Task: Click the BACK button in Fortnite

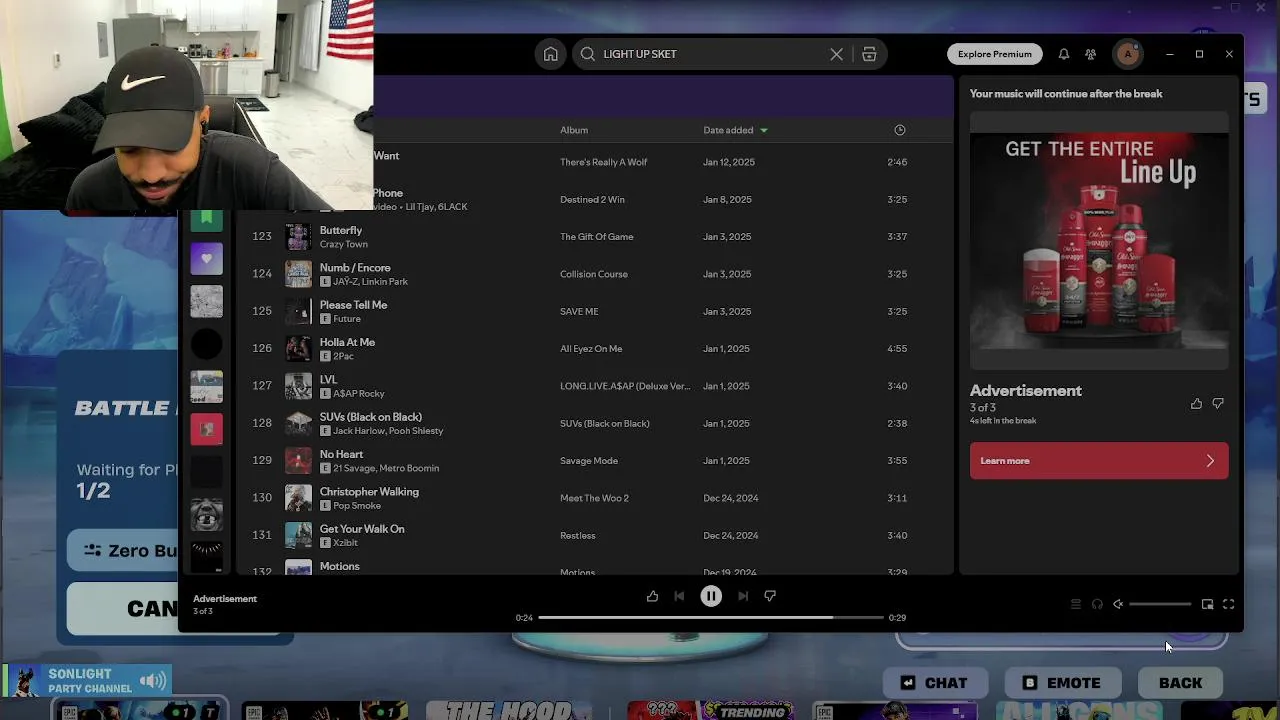Action: (1181, 683)
